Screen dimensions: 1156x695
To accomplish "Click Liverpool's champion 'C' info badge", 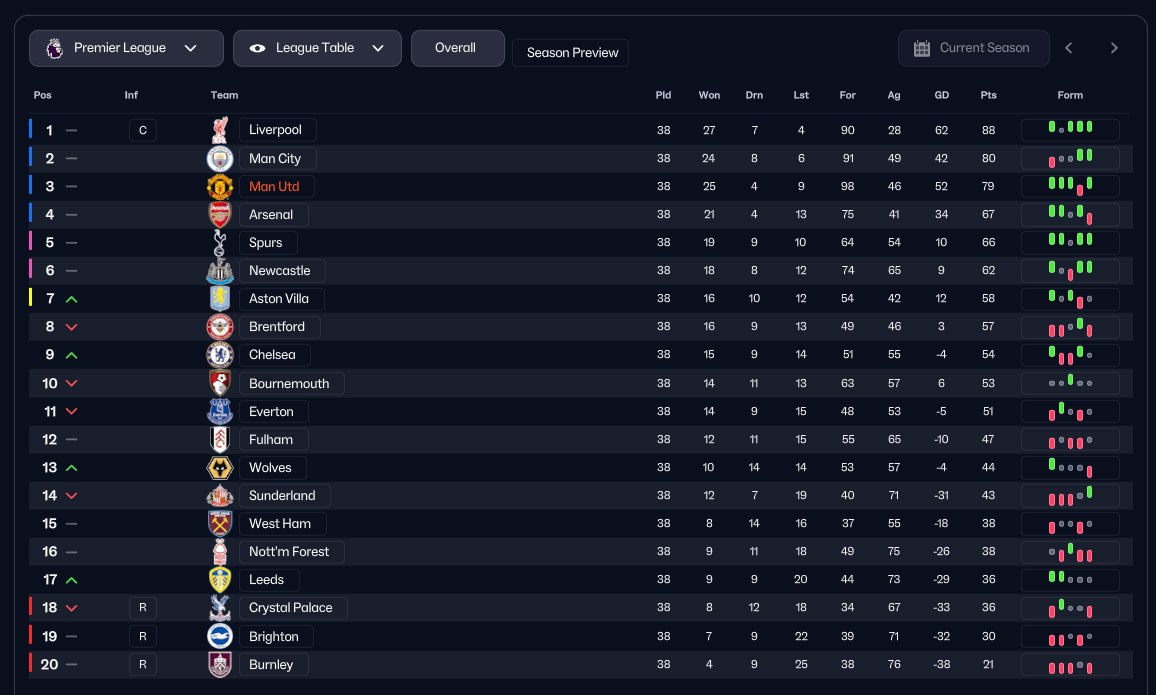I will click(x=142, y=130).
